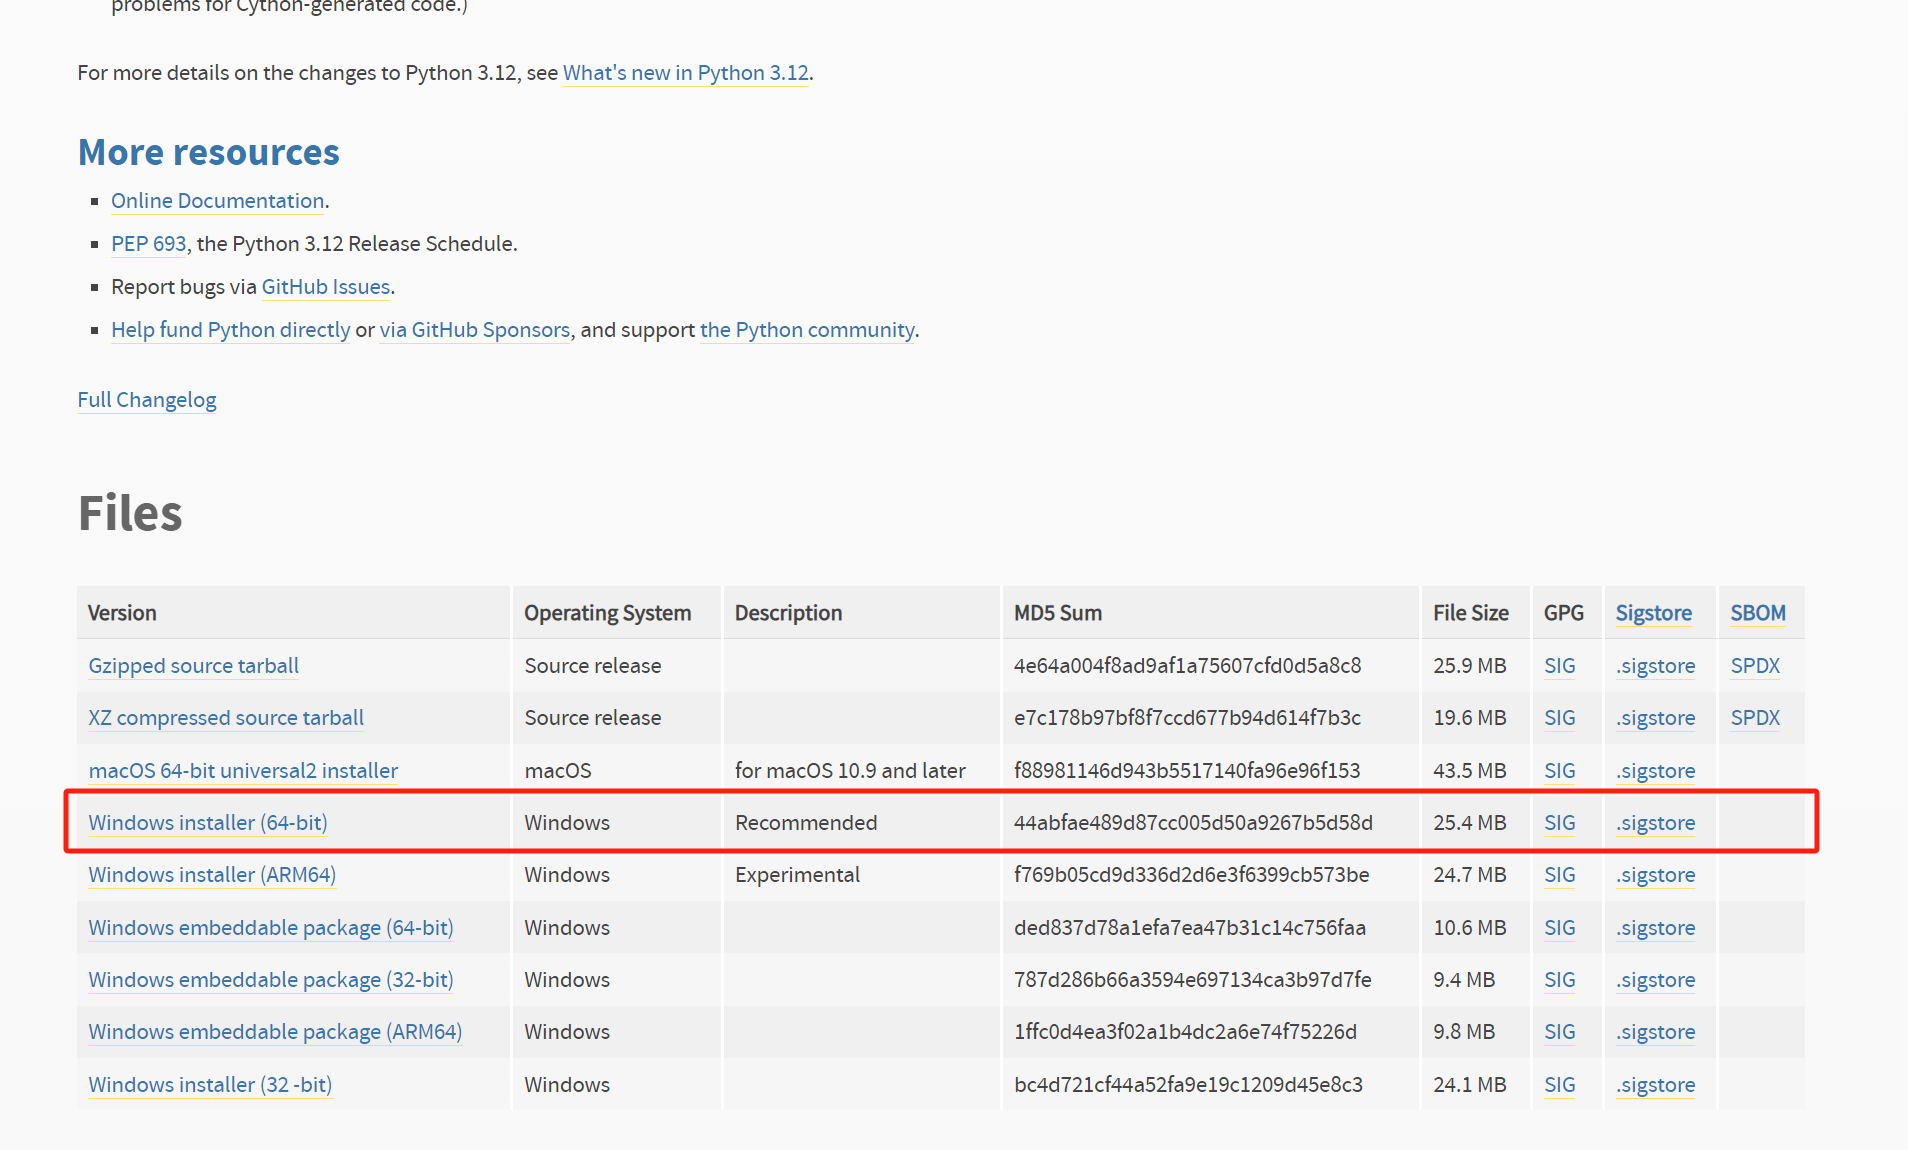This screenshot has height=1150, width=1908.
Task: Open SIG link for Windows installer (64-bit)
Action: coord(1559,823)
